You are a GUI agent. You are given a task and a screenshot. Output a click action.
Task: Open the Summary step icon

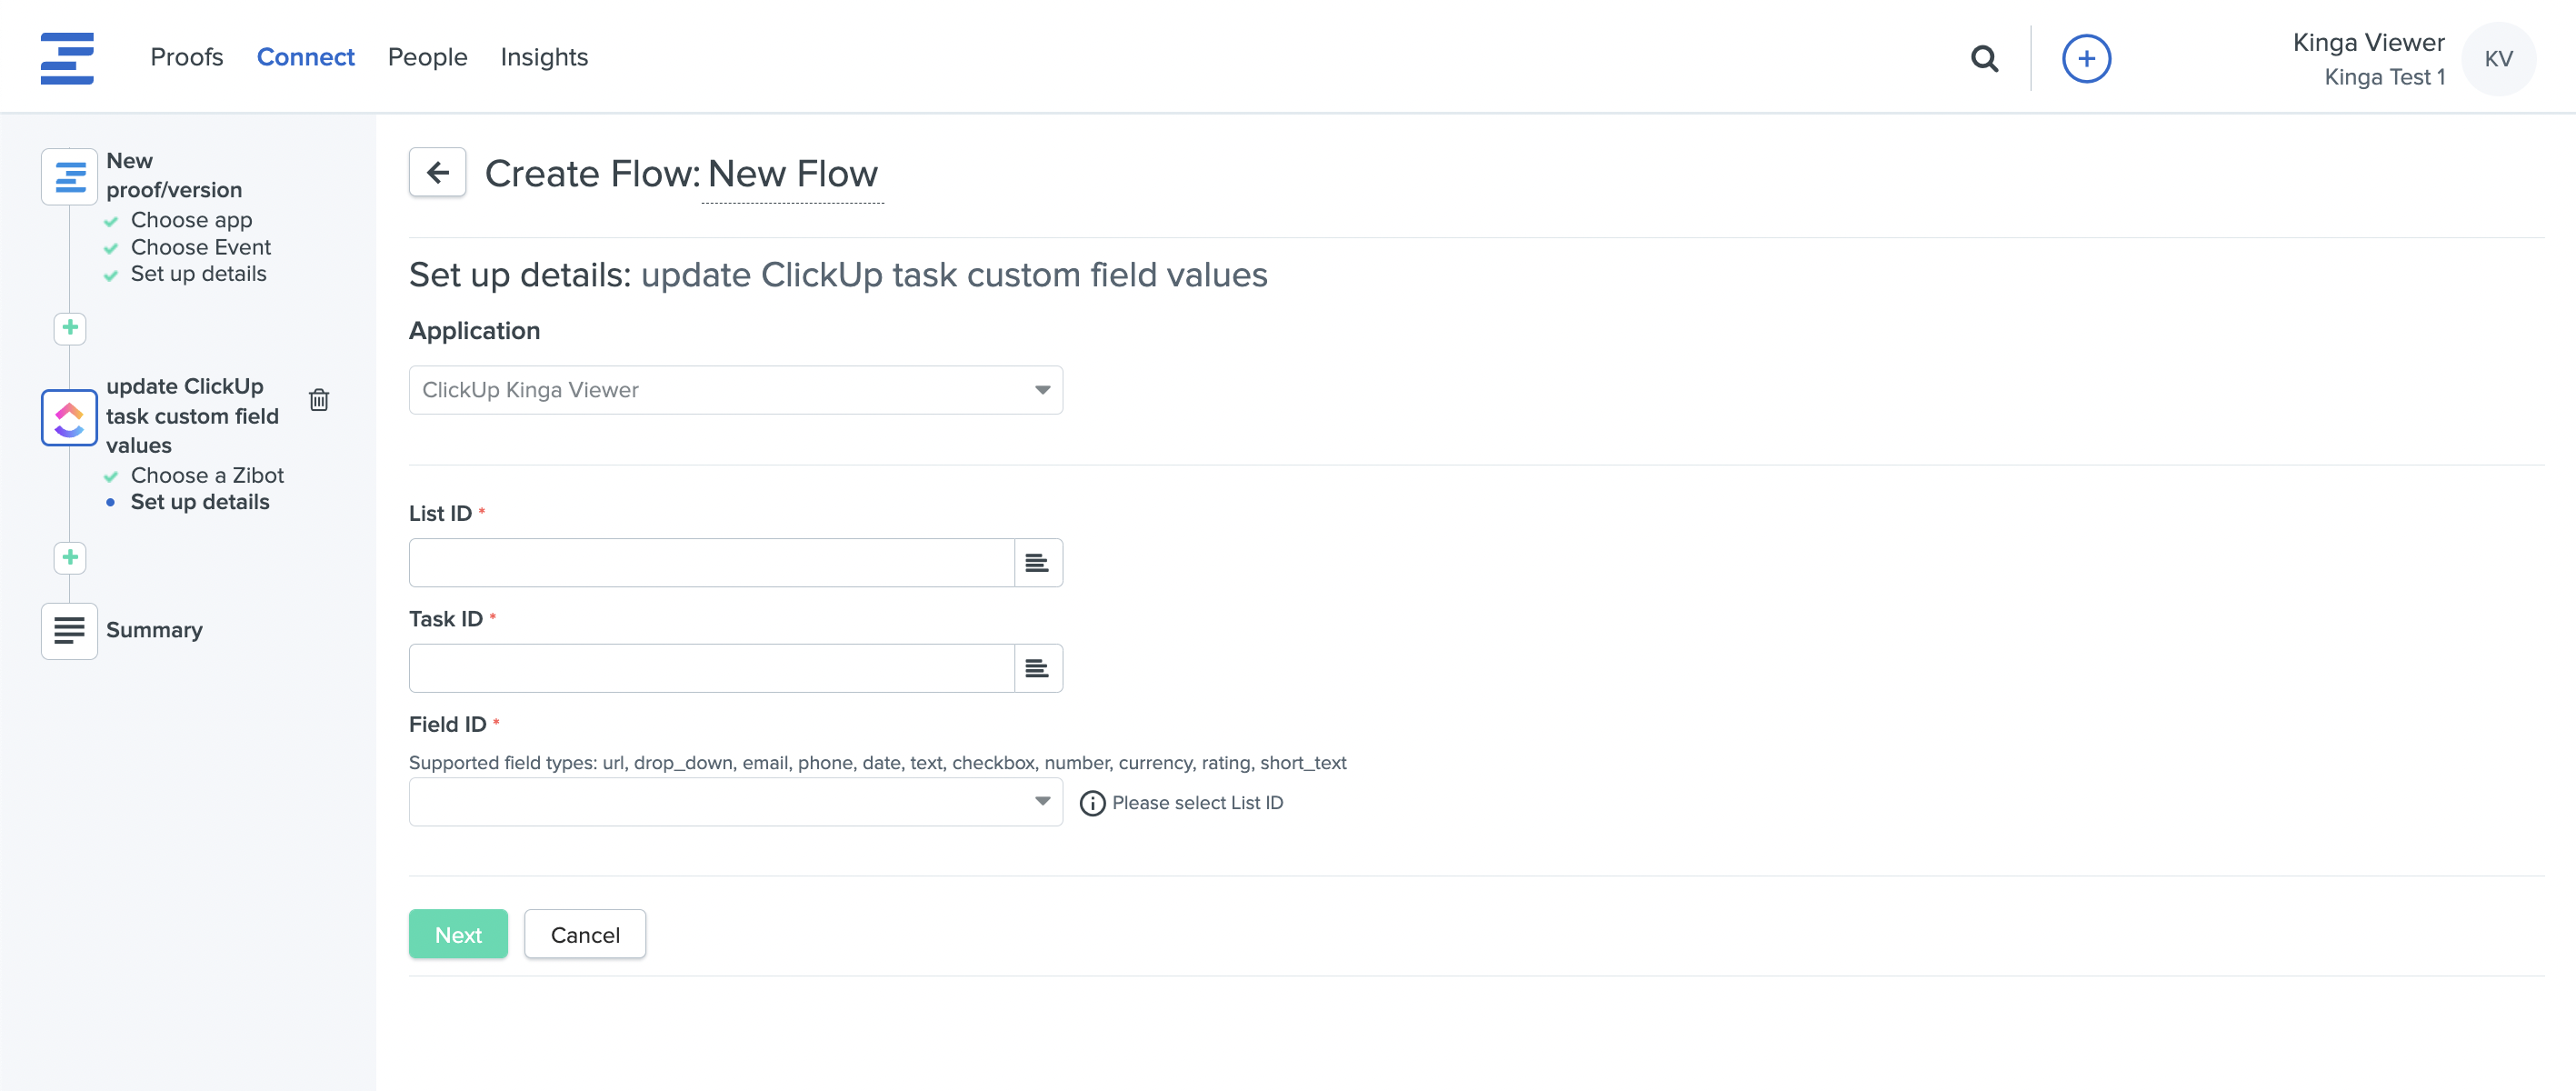pyautogui.click(x=69, y=631)
